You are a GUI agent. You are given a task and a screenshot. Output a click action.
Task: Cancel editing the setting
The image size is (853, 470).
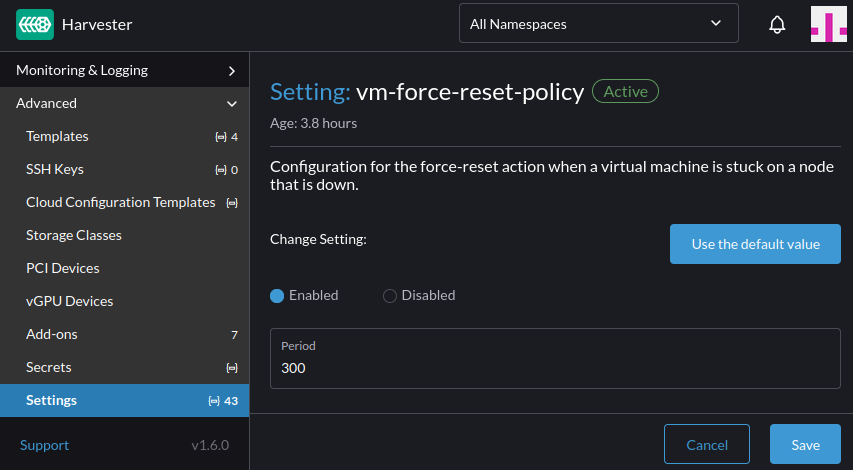point(706,445)
